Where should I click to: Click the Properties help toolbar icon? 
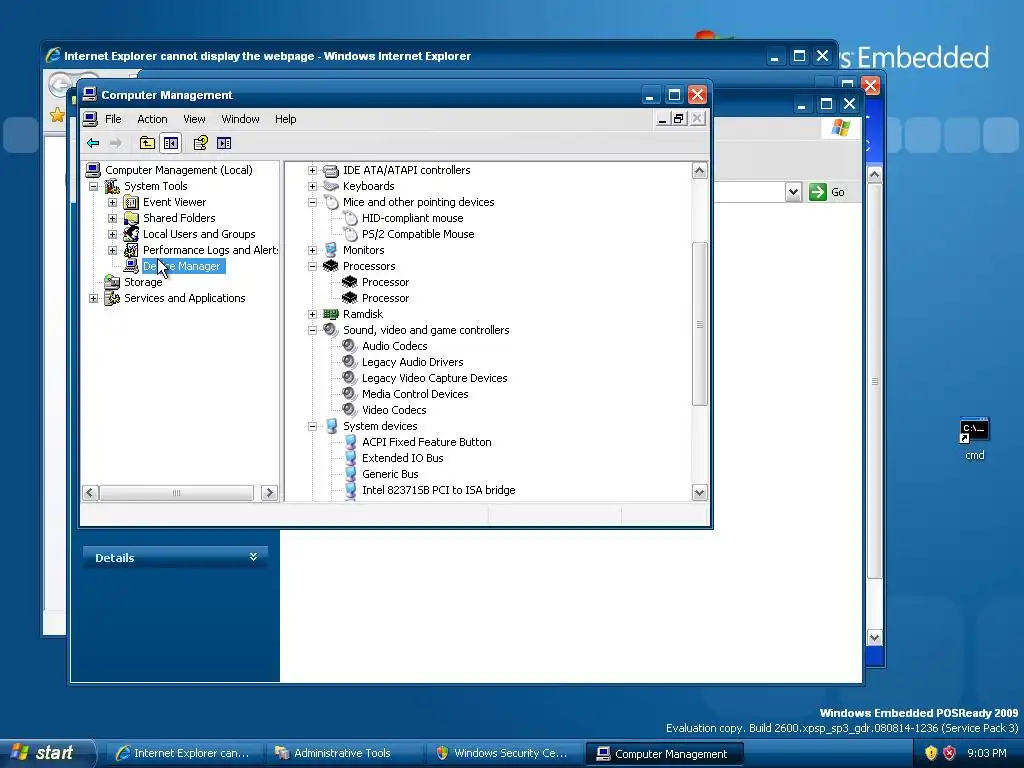[x=200, y=143]
